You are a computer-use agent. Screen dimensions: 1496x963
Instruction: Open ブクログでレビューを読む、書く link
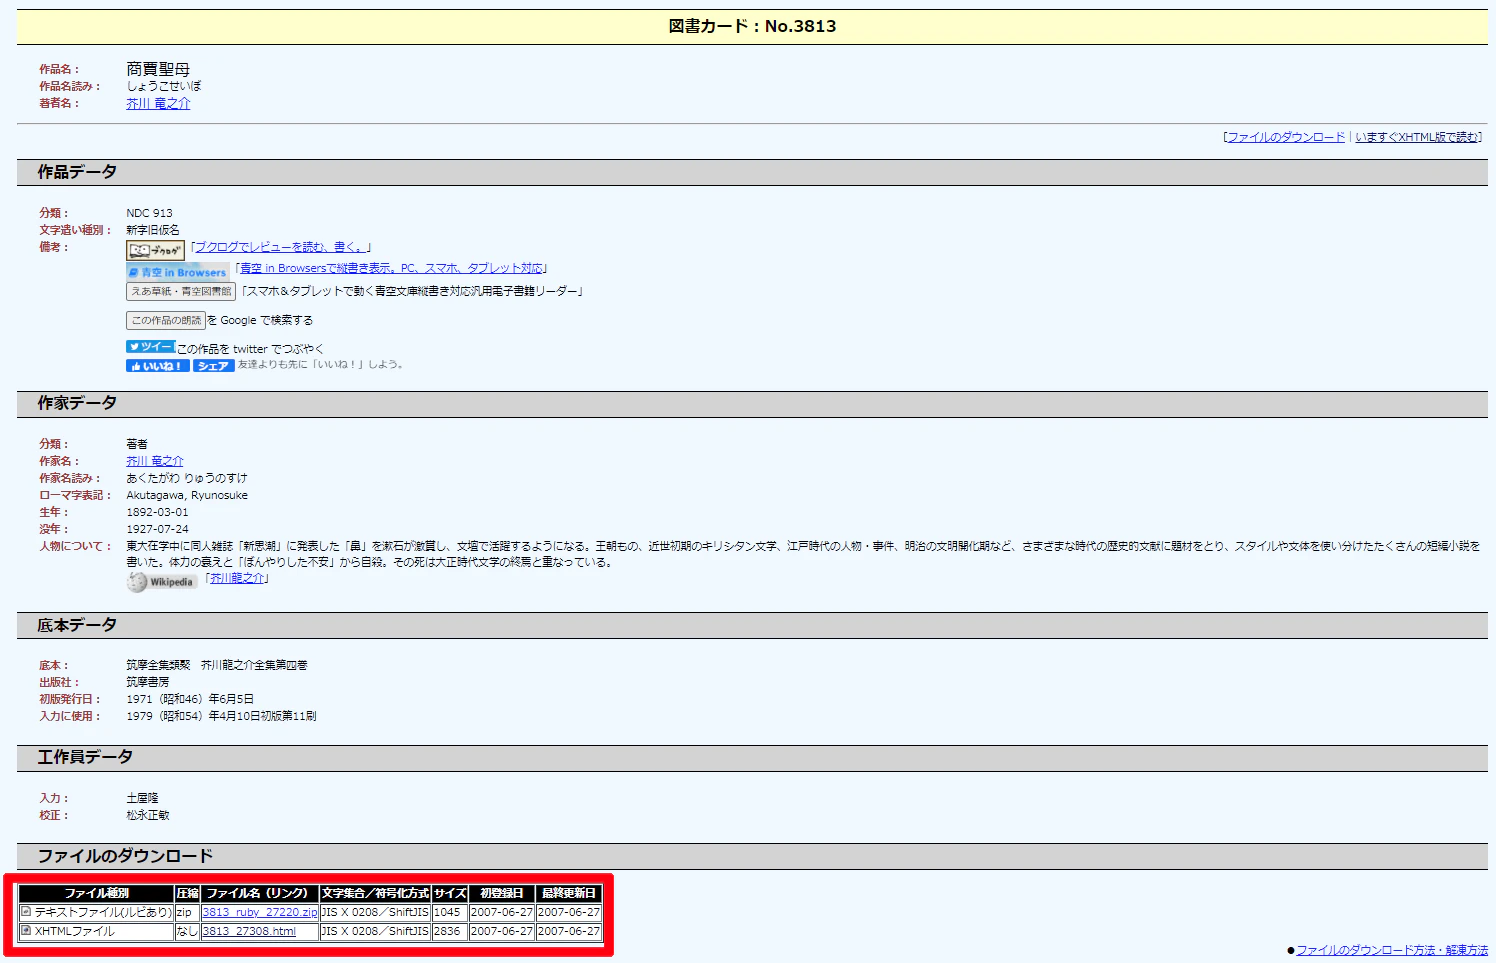pyautogui.click(x=280, y=247)
